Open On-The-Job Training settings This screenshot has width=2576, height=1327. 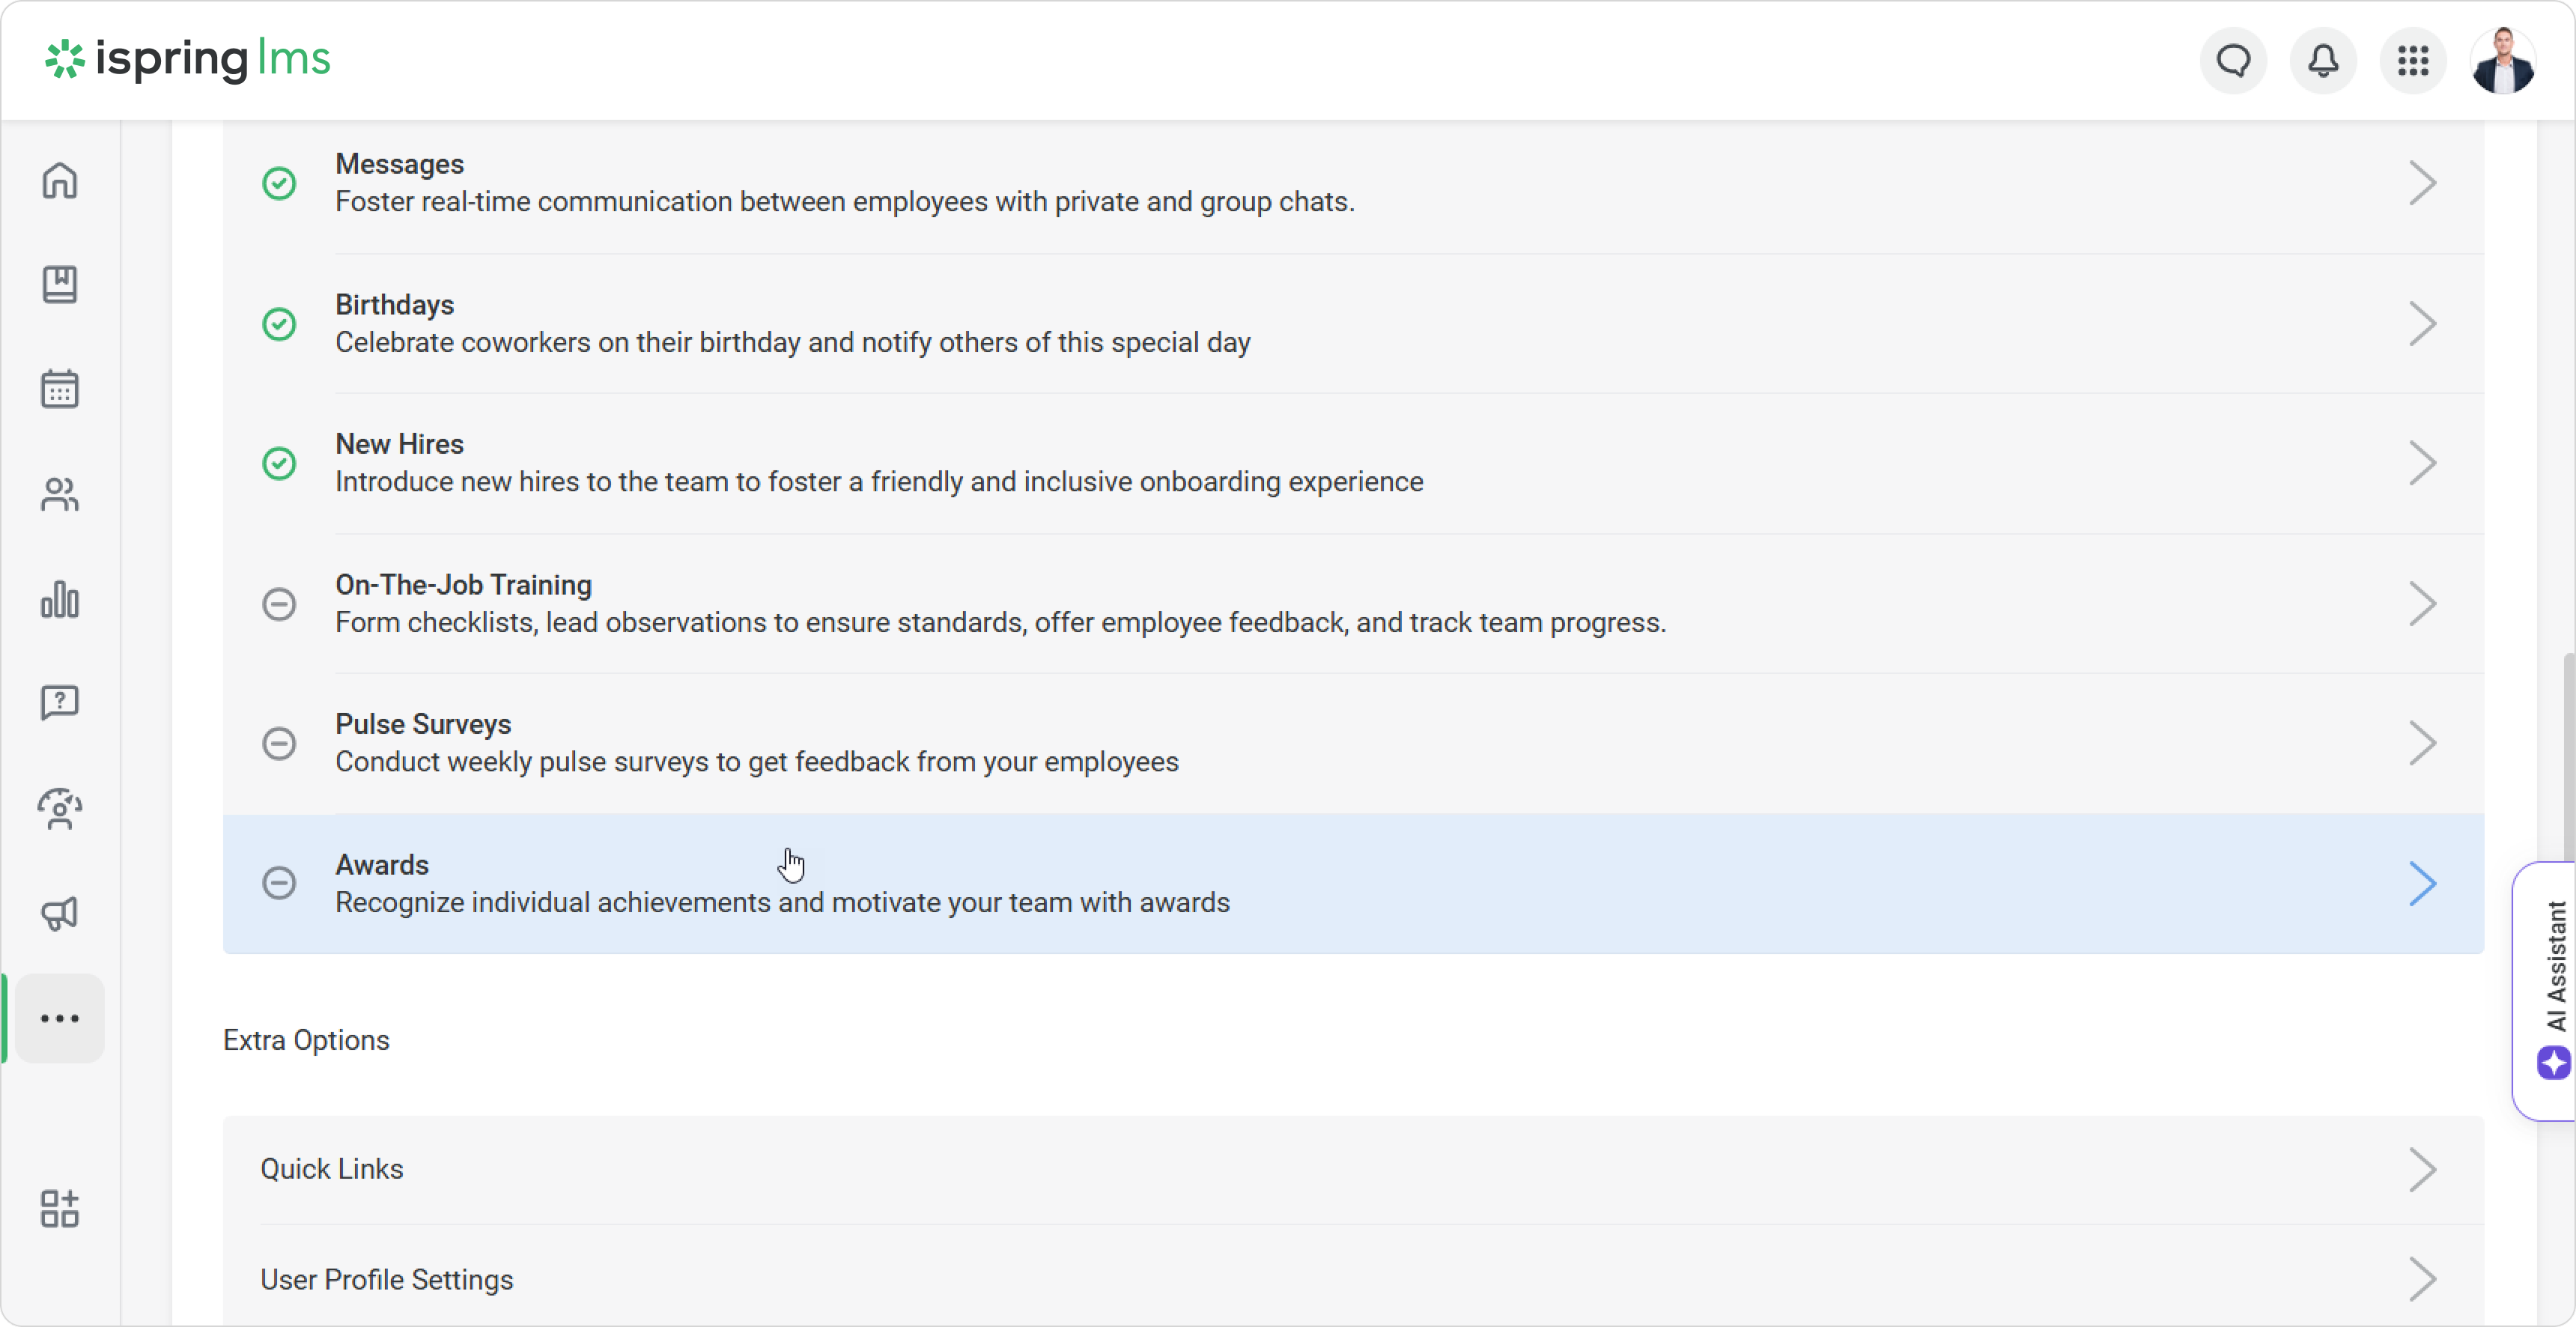pyautogui.click(x=463, y=585)
